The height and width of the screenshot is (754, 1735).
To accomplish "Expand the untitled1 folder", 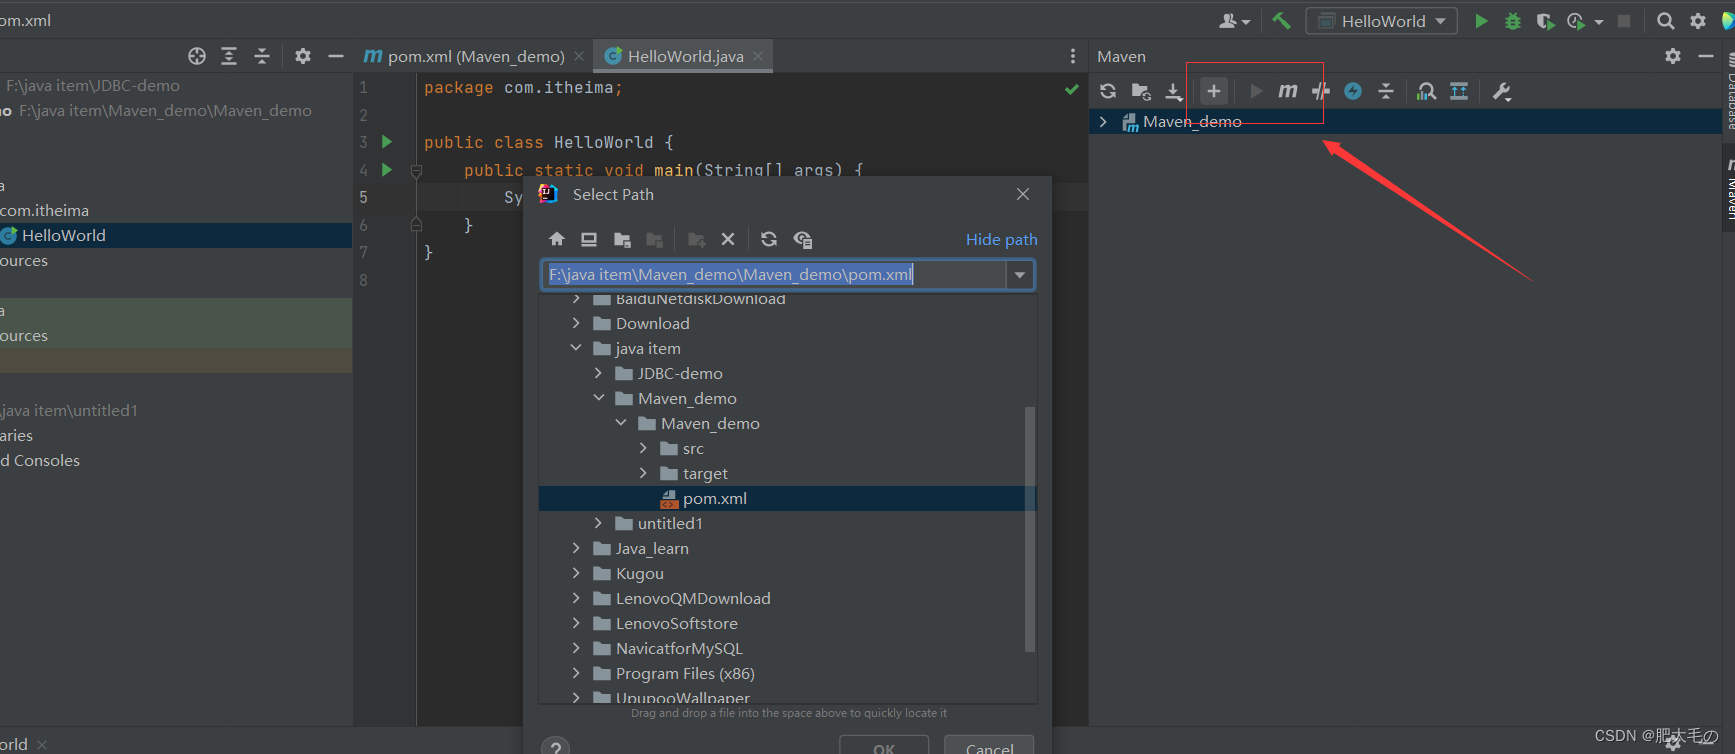I will 598,523.
